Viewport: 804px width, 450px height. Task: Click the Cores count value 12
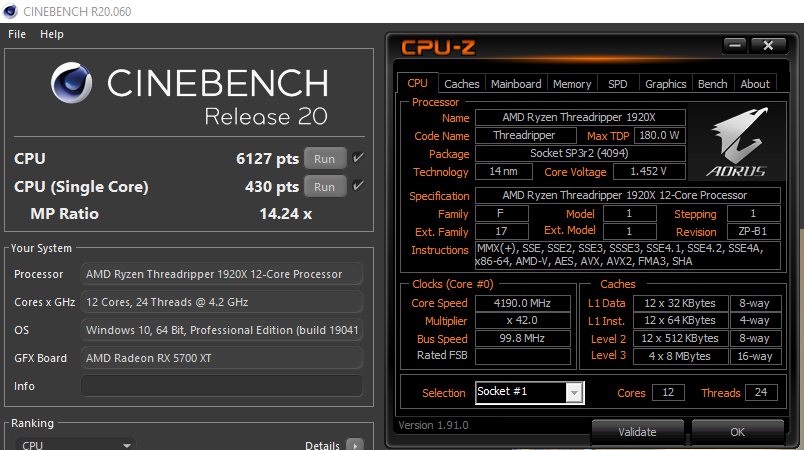[668, 392]
